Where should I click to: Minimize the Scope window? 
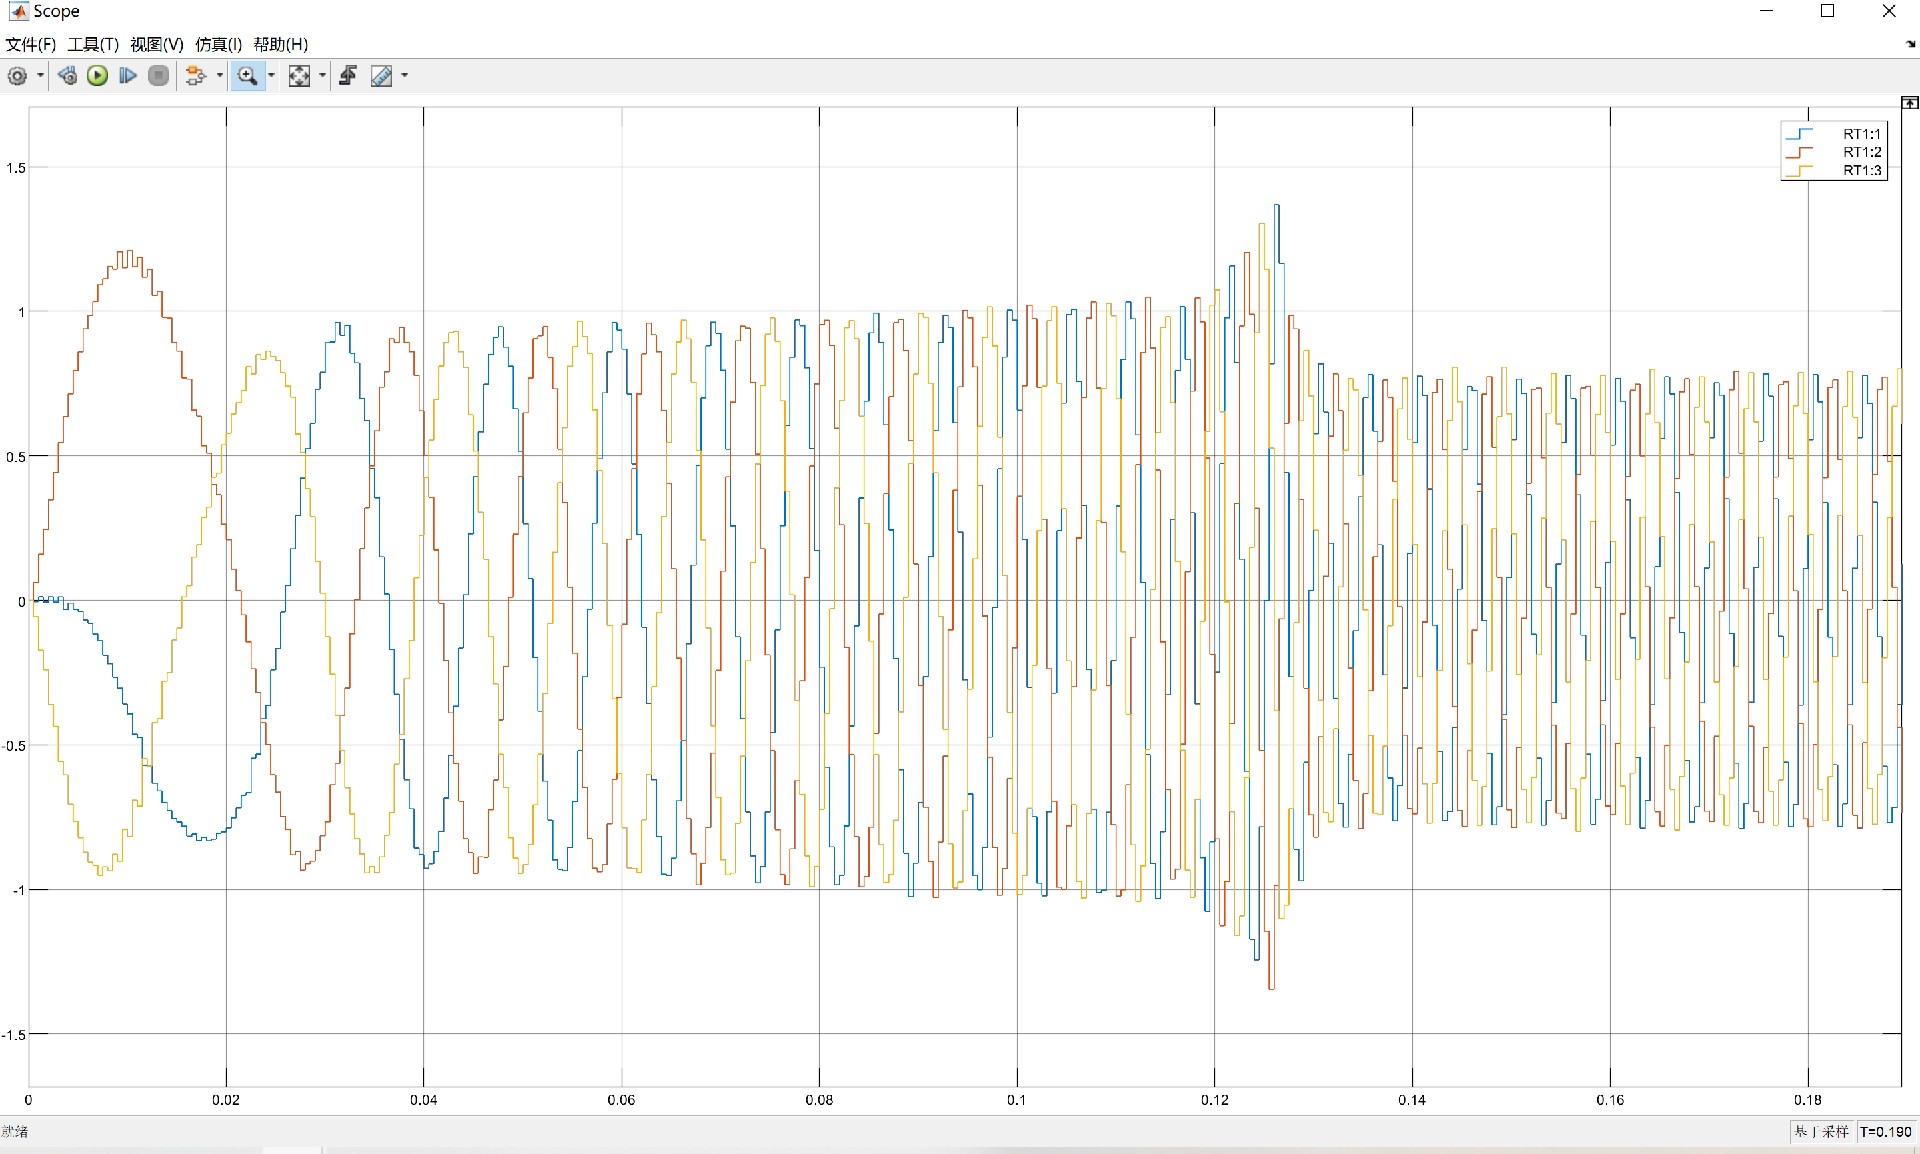click(x=1766, y=11)
